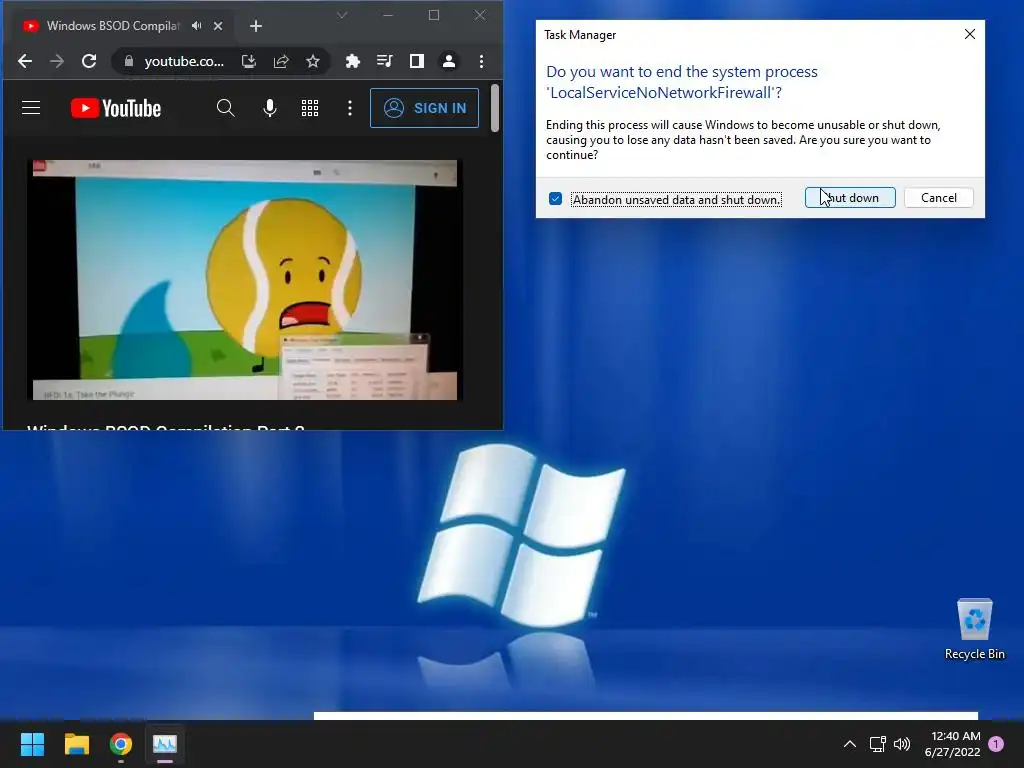Open a new Chrome tab
1024x768 pixels.
pyautogui.click(x=256, y=26)
